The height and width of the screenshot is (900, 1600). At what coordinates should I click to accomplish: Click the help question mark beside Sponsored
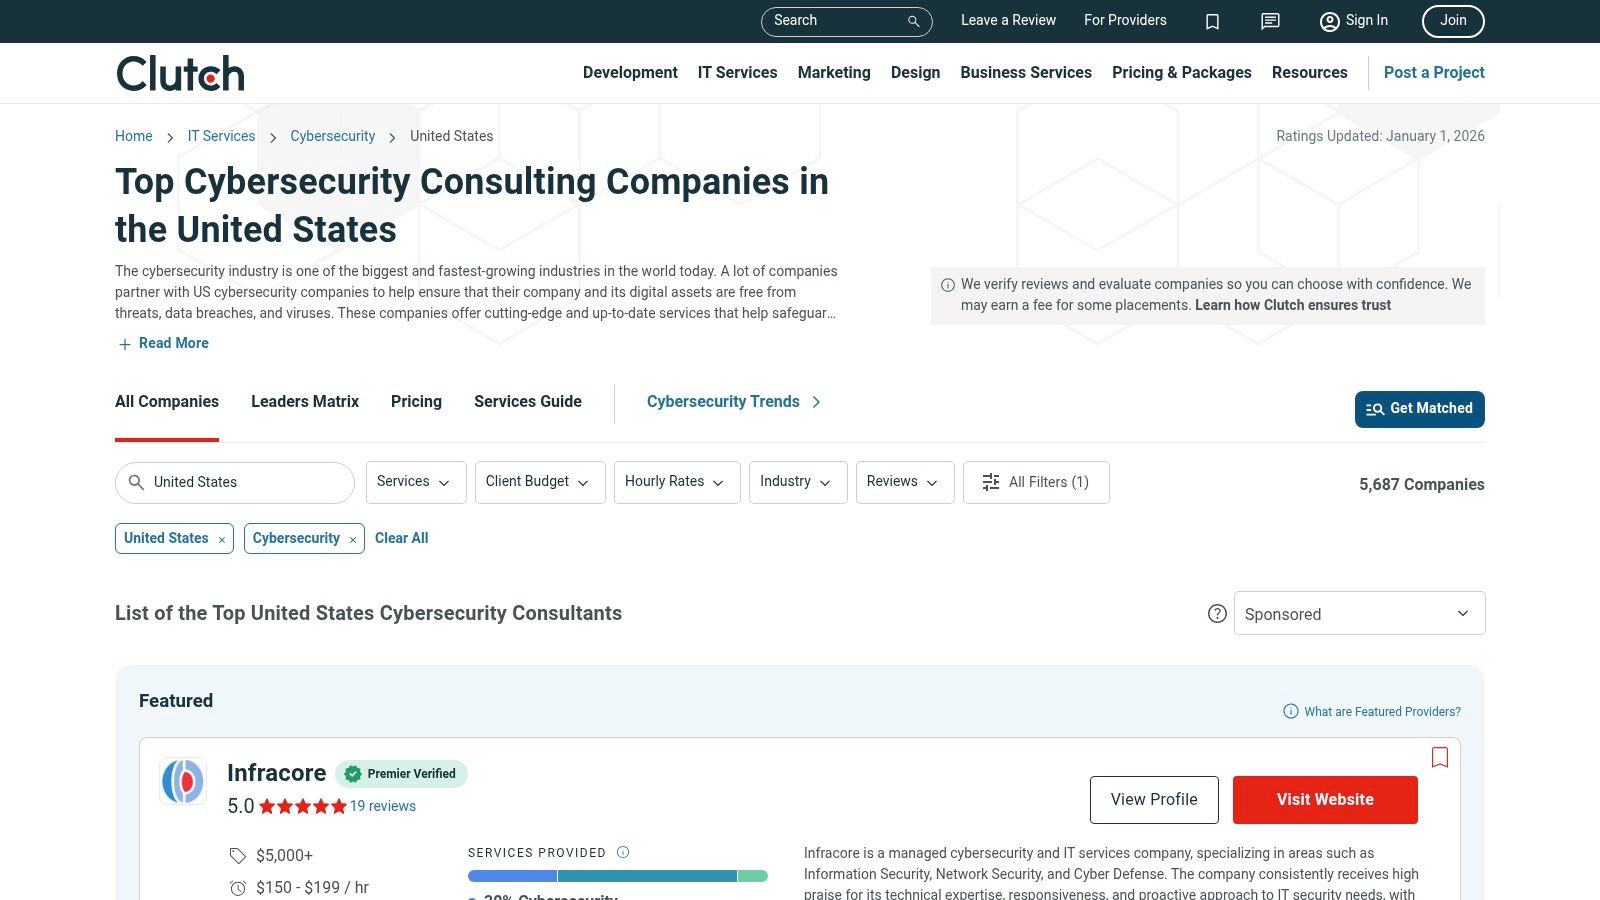1217,613
